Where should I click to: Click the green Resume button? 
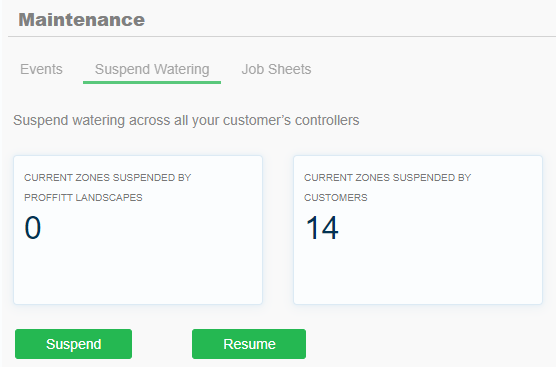pos(249,344)
